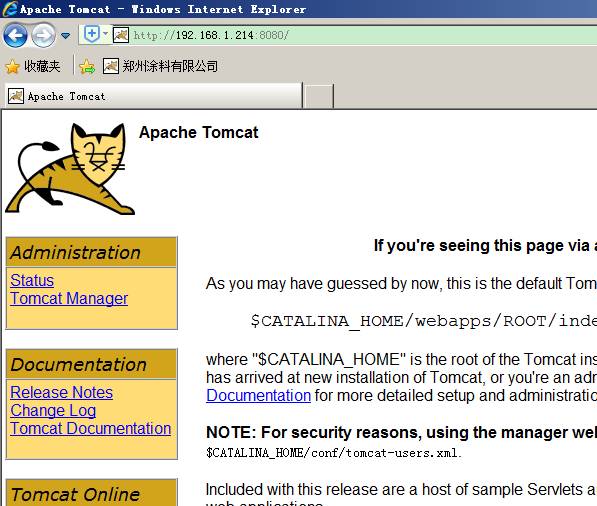Click the Apache Tomcat page heading
This screenshot has width=597, height=506.
point(198,132)
